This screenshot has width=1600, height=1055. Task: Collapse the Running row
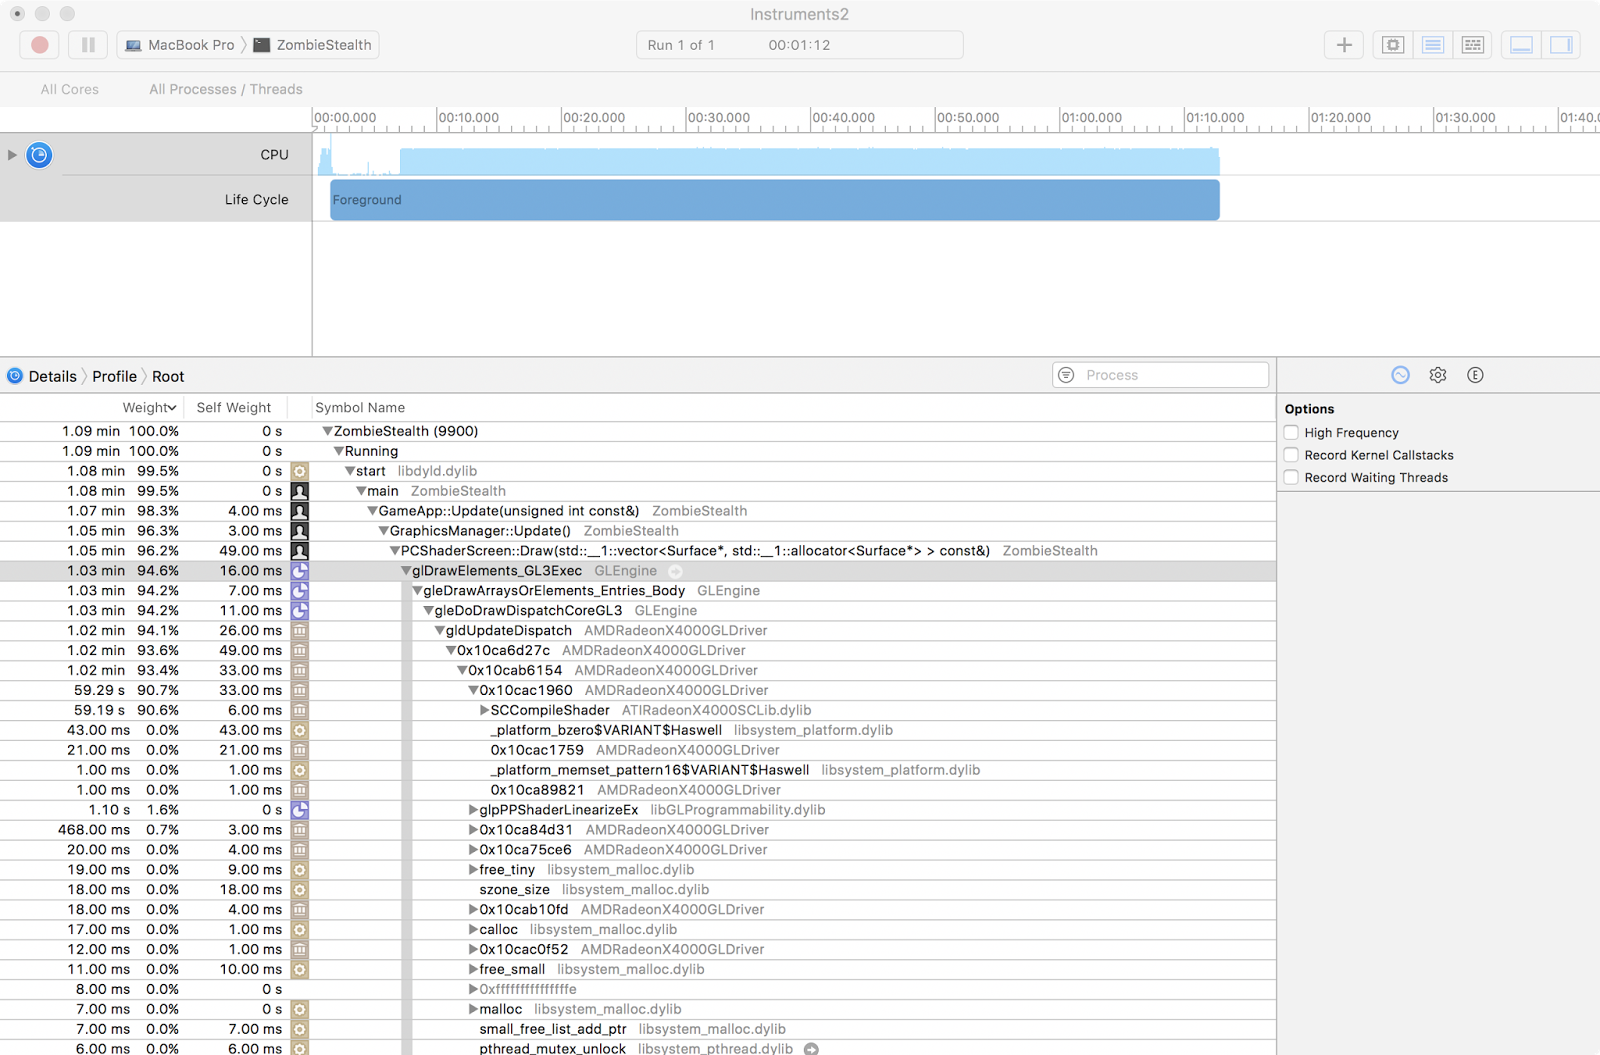coord(338,451)
